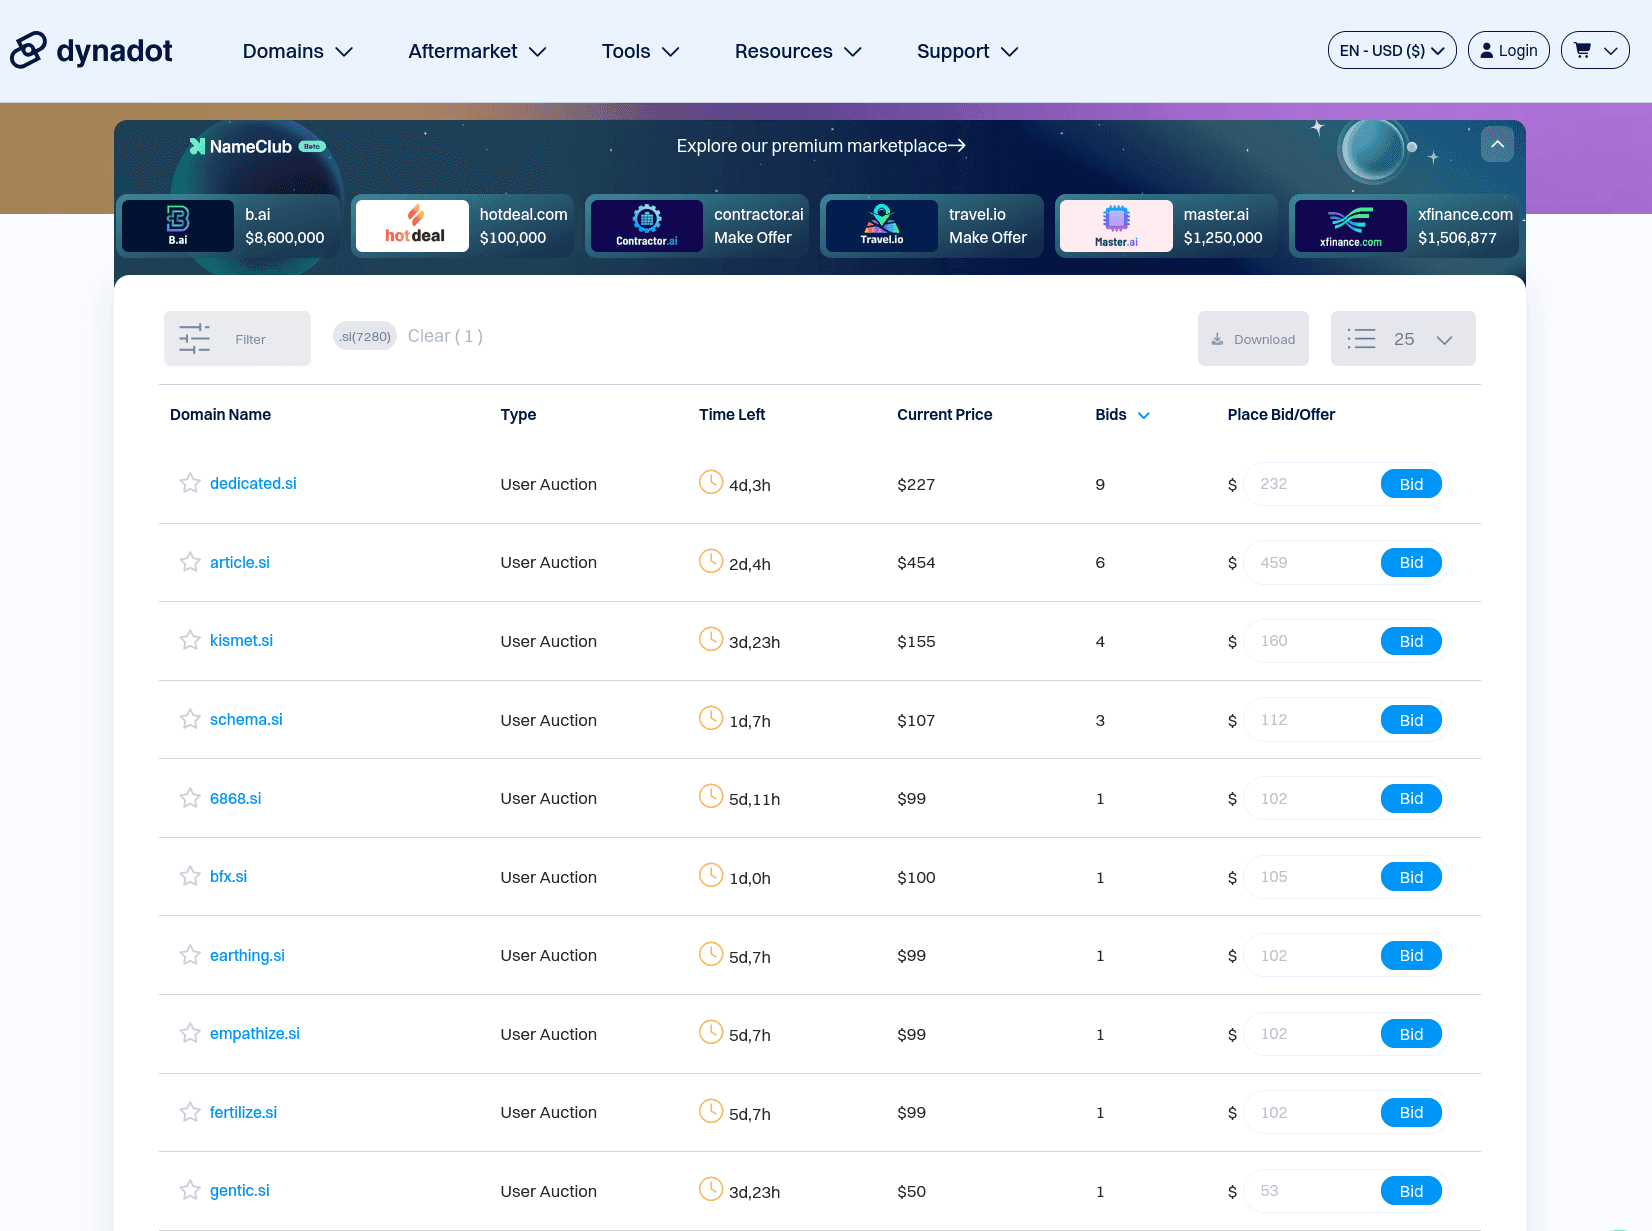
Task: Open the Aftermarket menu
Action: pyautogui.click(x=477, y=51)
